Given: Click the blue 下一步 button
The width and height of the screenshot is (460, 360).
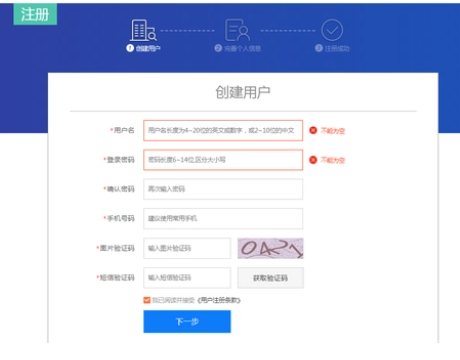Looking at the screenshot, I should pyautogui.click(x=187, y=321).
